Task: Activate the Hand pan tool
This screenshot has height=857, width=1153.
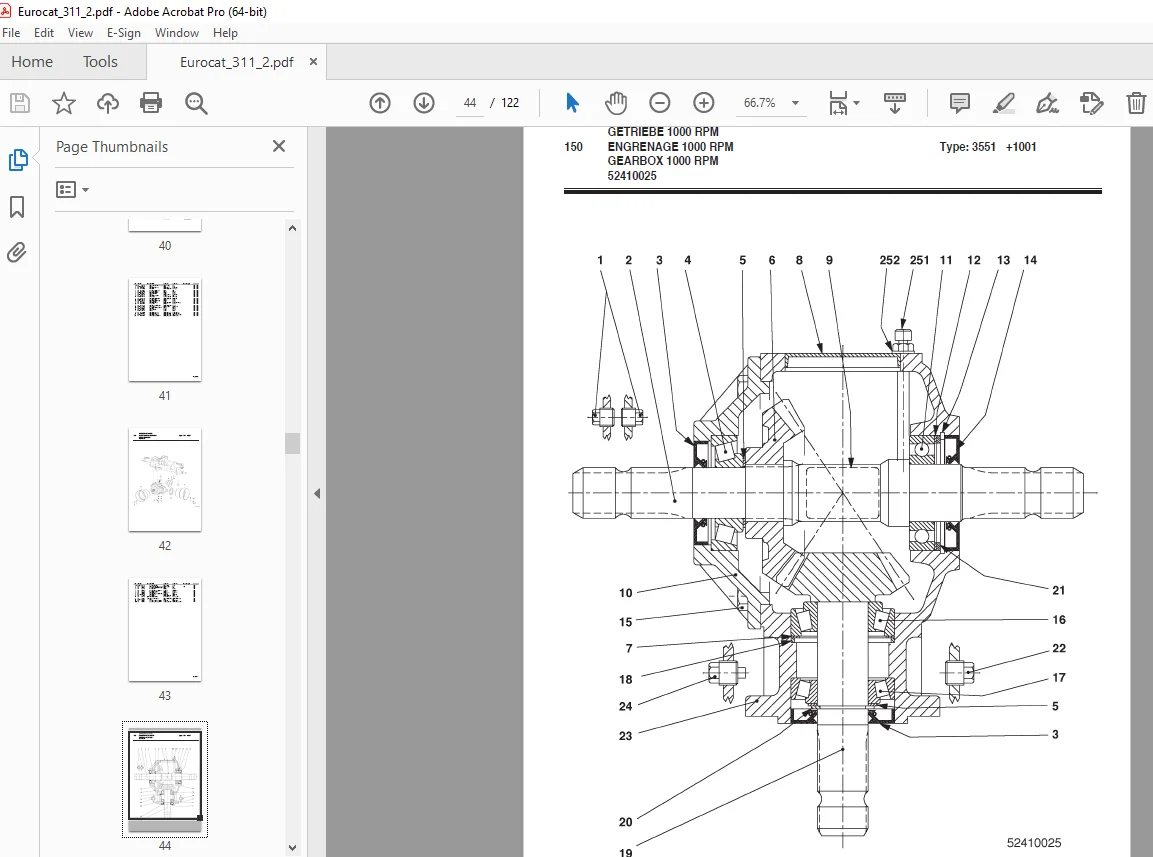Action: click(x=615, y=103)
